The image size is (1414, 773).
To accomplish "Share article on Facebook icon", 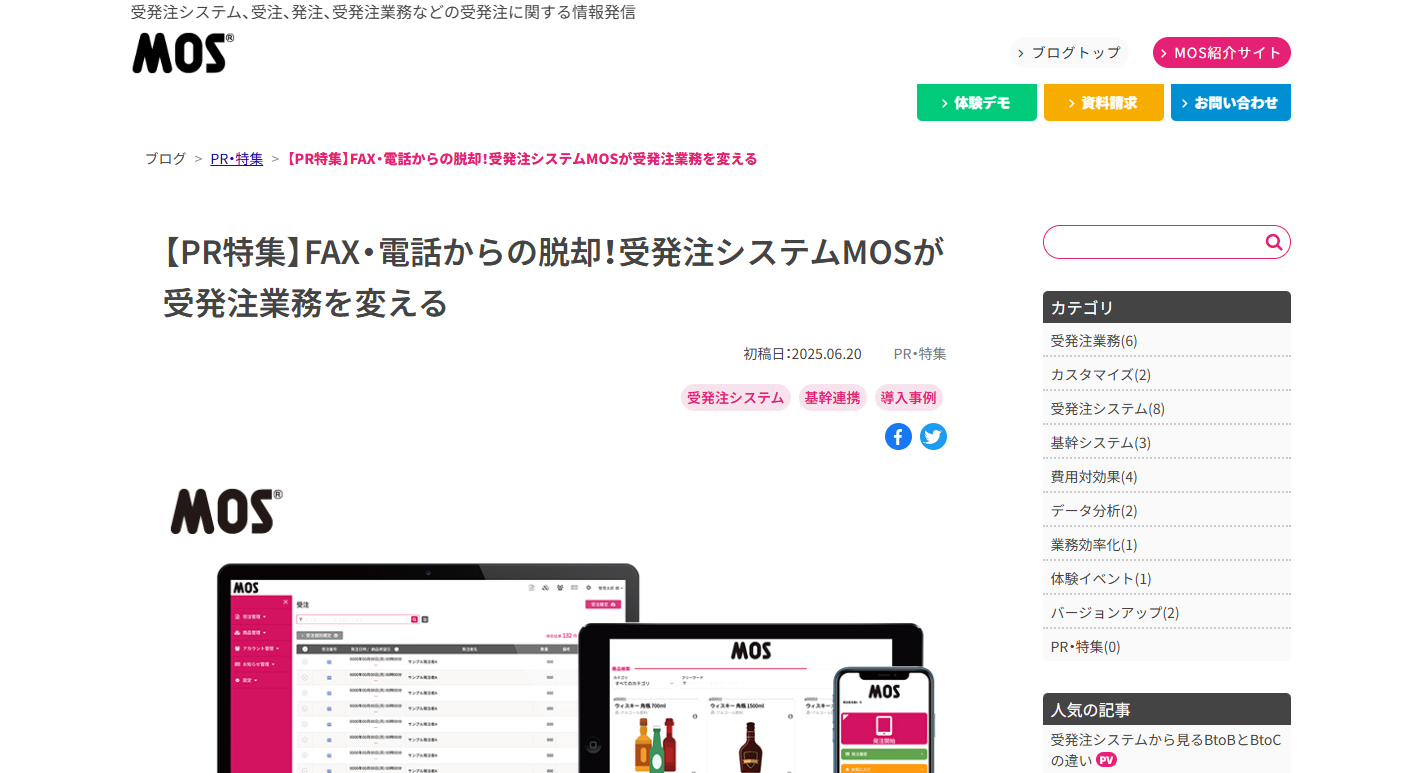I will (898, 437).
